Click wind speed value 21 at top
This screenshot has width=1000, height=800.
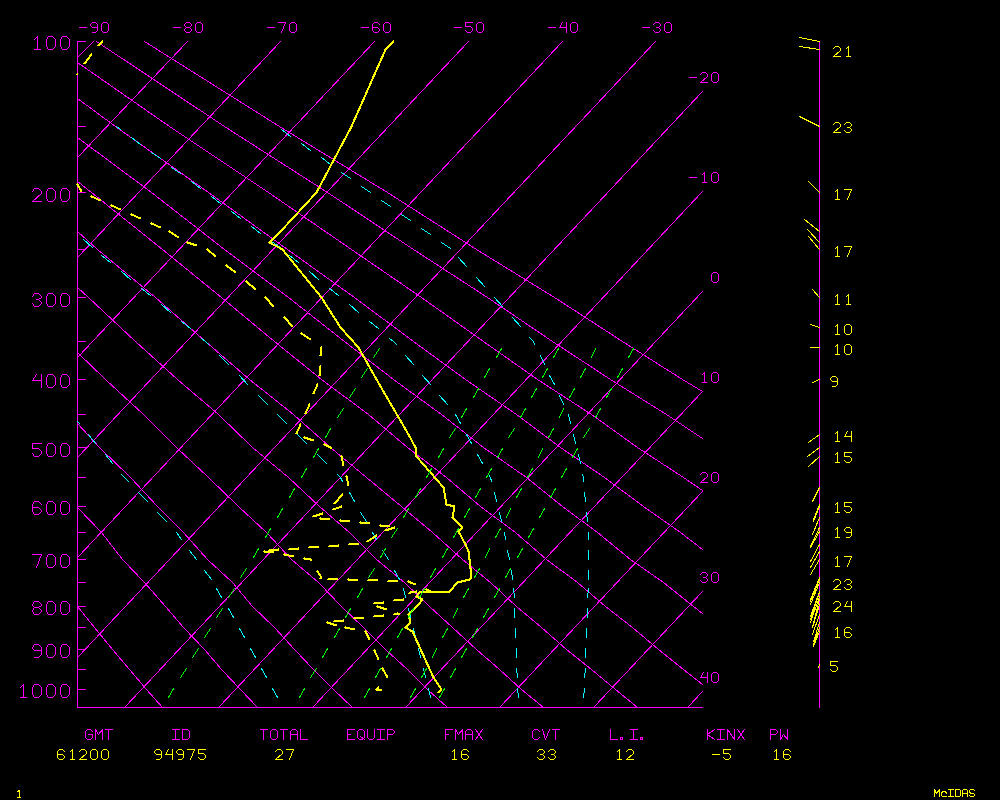[x=842, y=52]
